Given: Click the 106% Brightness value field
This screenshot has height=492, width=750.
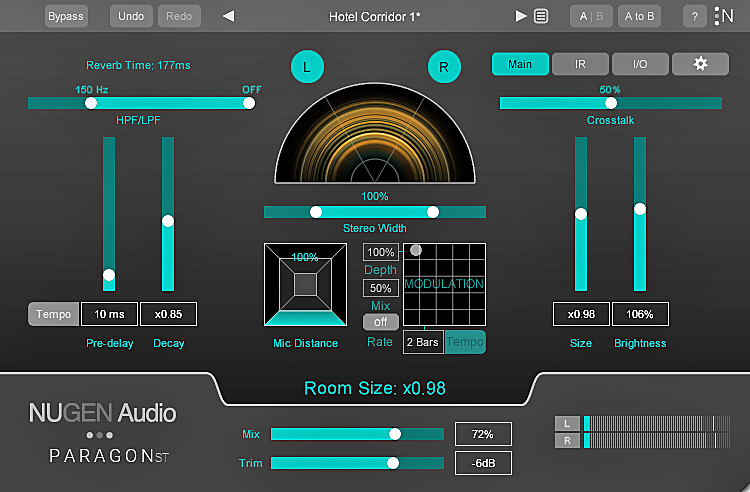Looking at the screenshot, I should pos(640,314).
